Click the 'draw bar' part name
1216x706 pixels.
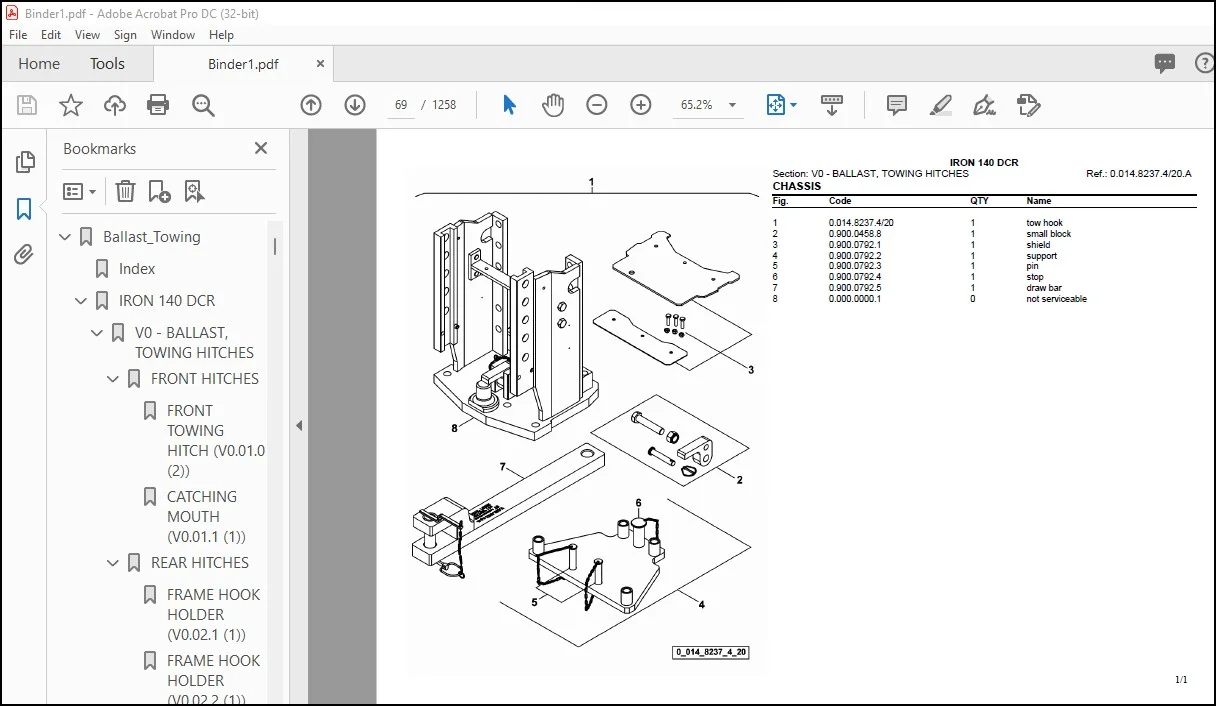coord(1044,288)
